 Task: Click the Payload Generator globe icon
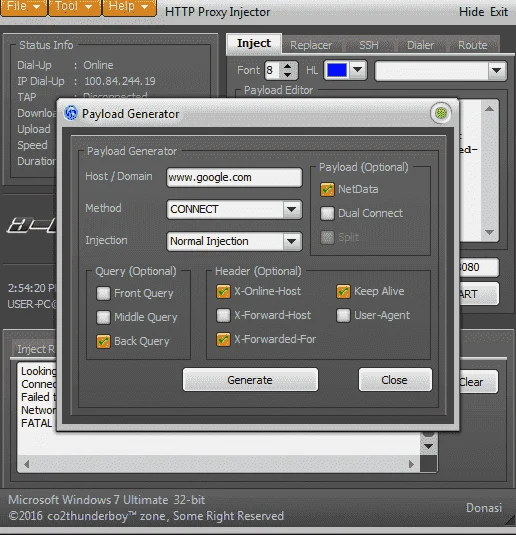tap(71, 113)
